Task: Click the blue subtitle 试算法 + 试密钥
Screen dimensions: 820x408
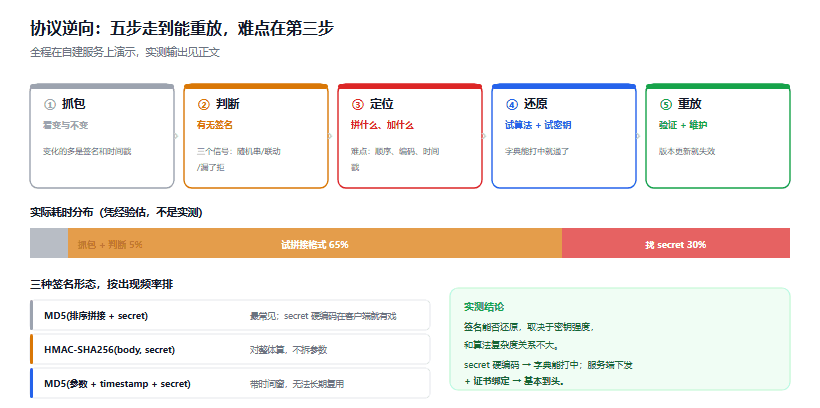Action: click(x=538, y=126)
